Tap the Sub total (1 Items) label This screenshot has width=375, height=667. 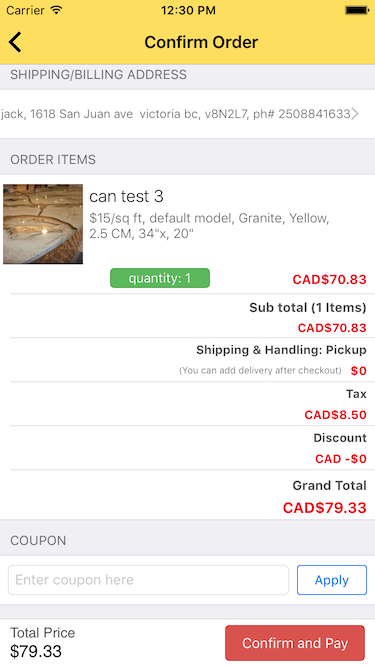(x=308, y=308)
